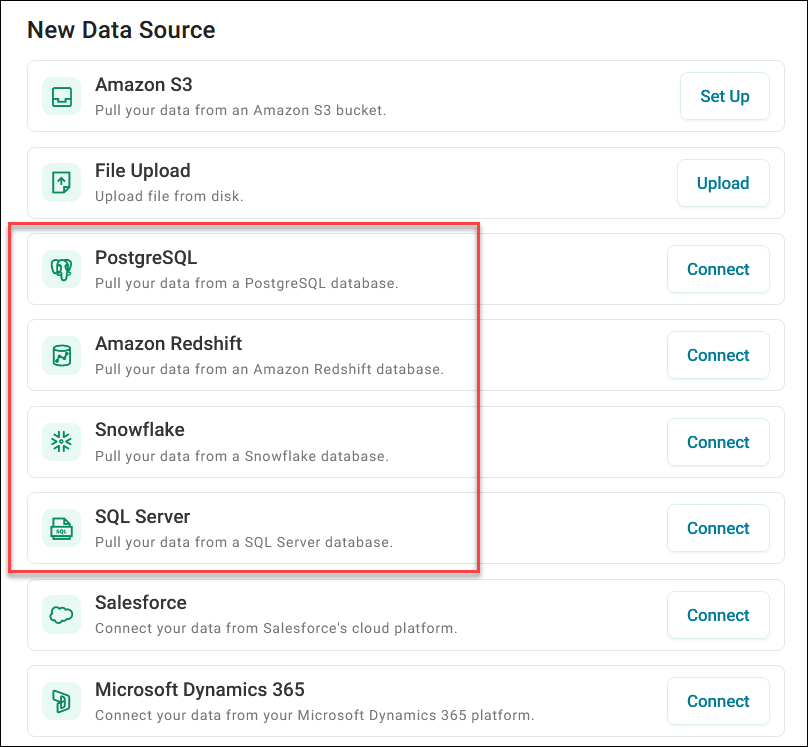Click 'Pull your data from an Amazon S3 bucket.'
This screenshot has width=808, height=747.
pos(241,110)
